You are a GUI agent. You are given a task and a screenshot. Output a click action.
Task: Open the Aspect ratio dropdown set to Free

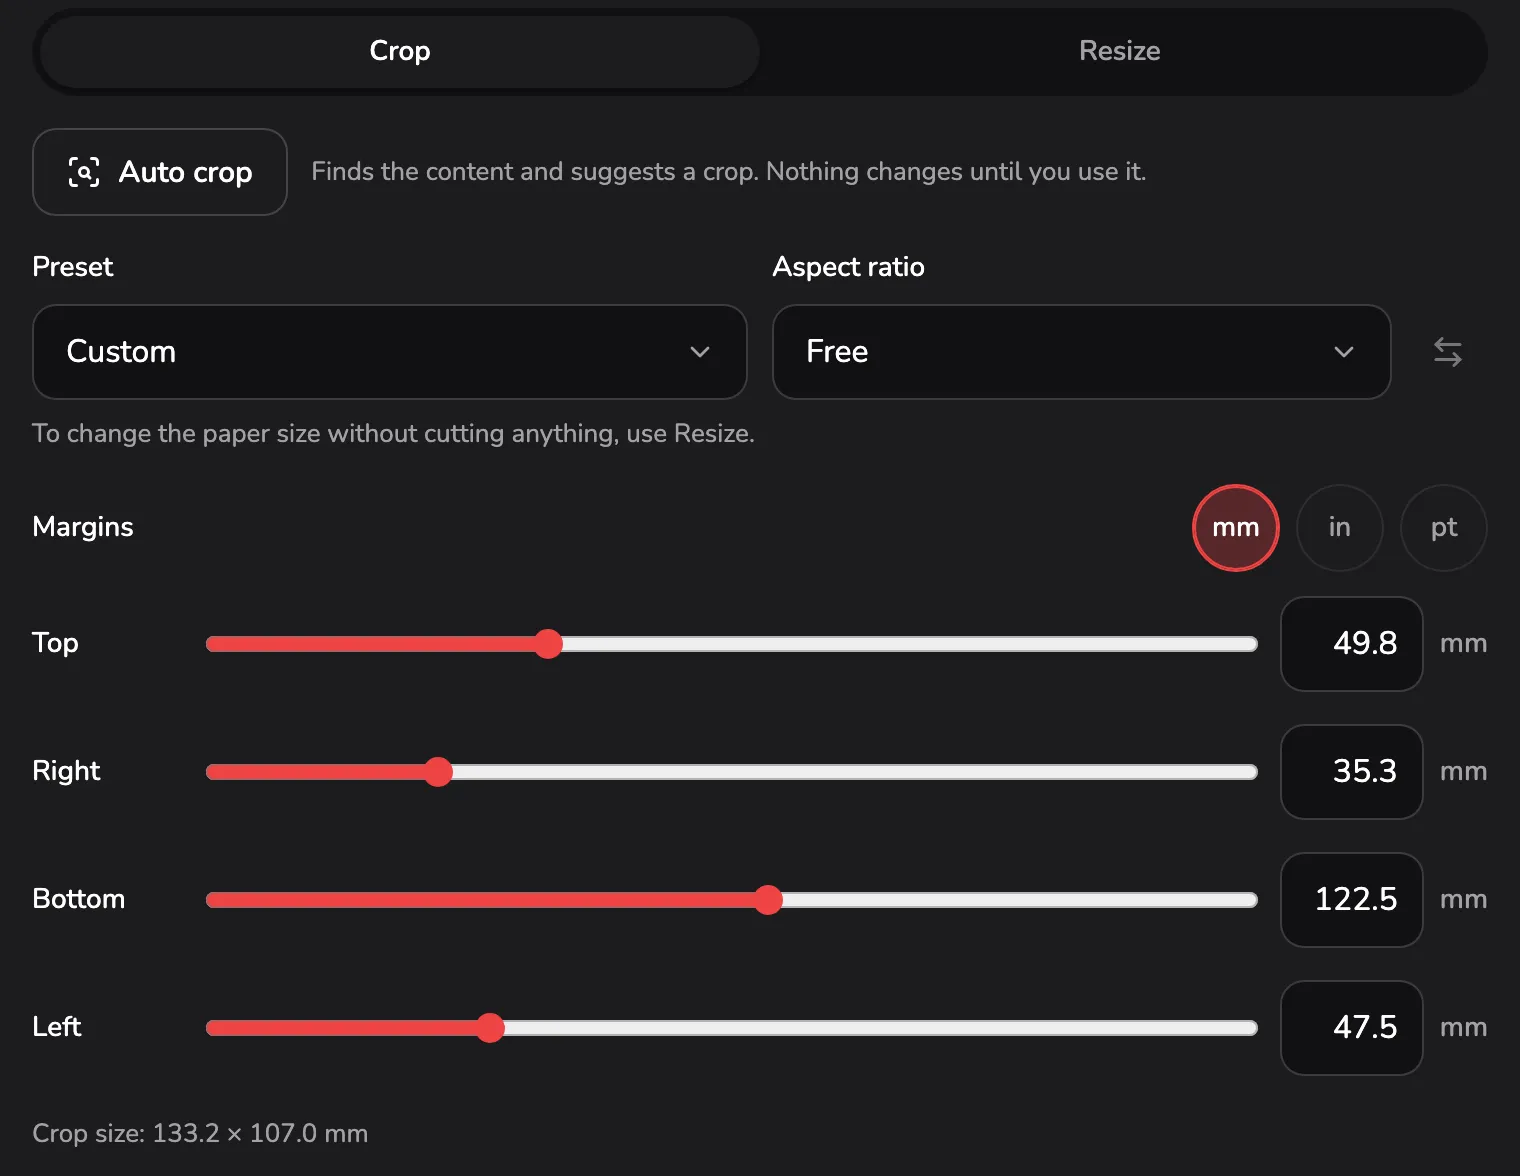1082,352
